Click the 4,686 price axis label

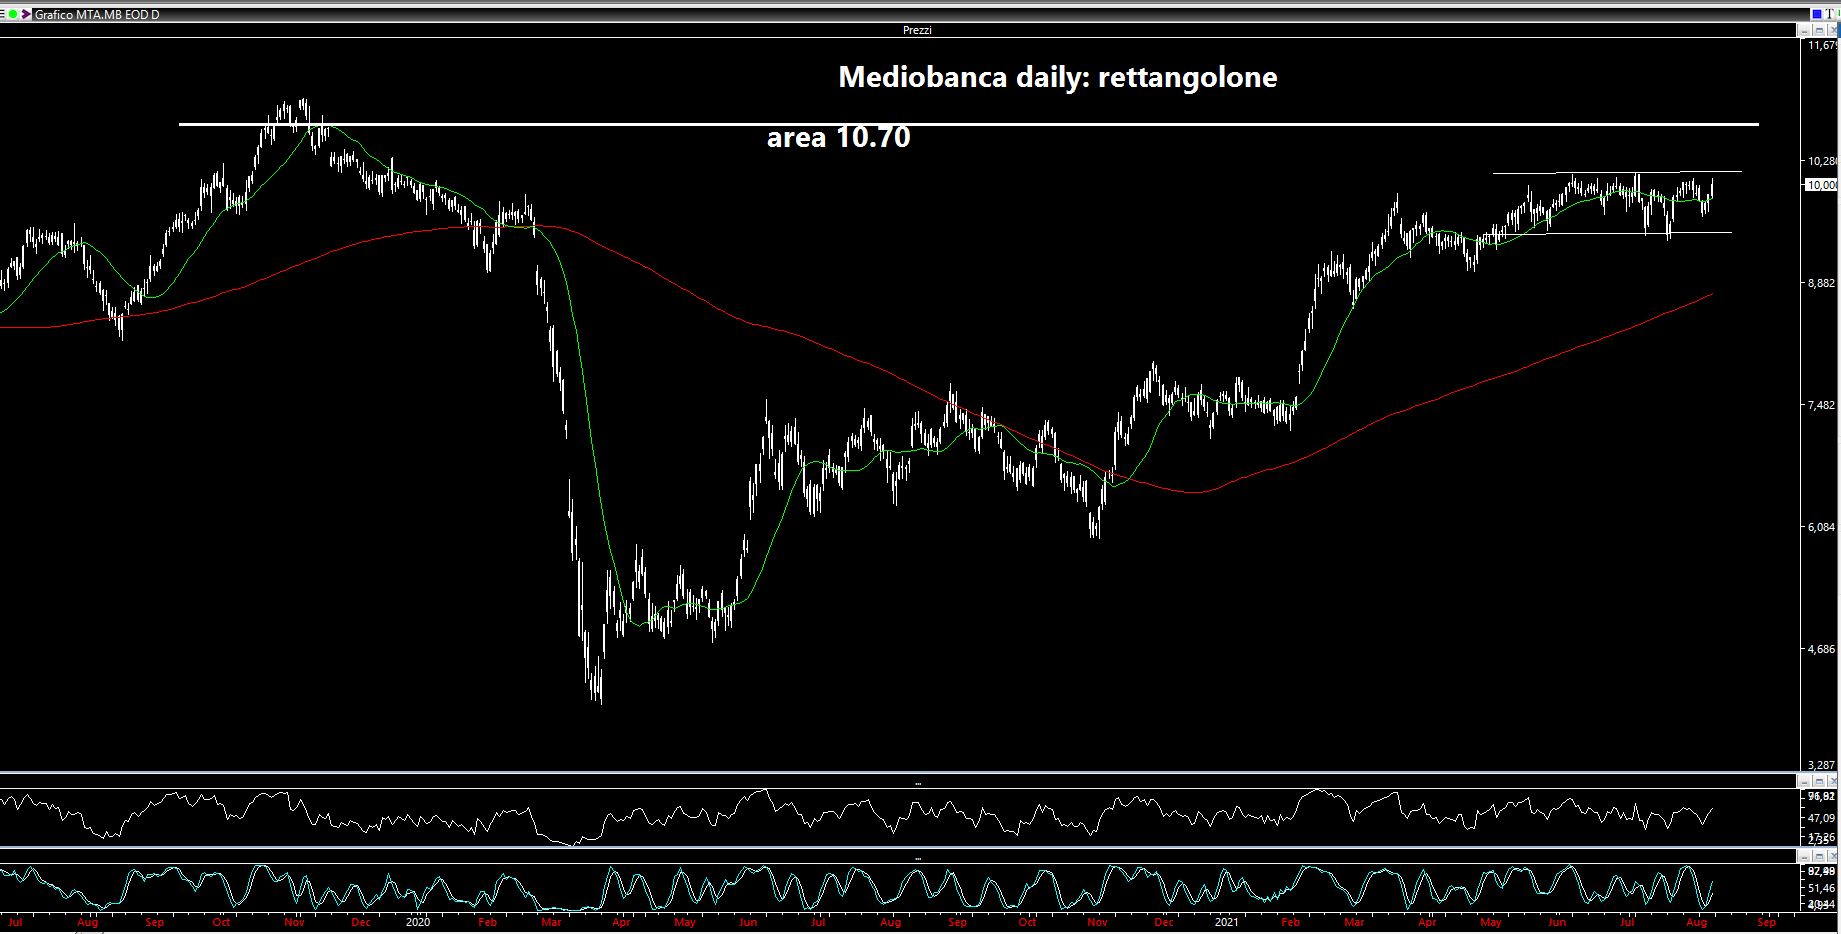coord(1822,649)
